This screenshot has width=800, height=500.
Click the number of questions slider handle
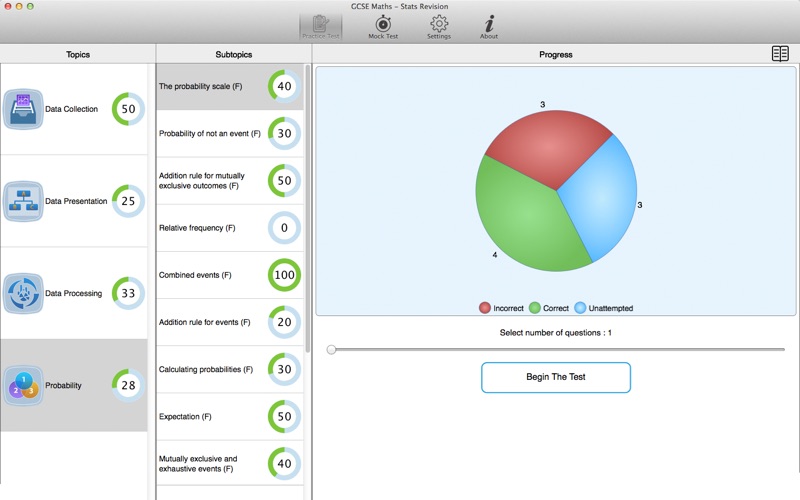(331, 349)
